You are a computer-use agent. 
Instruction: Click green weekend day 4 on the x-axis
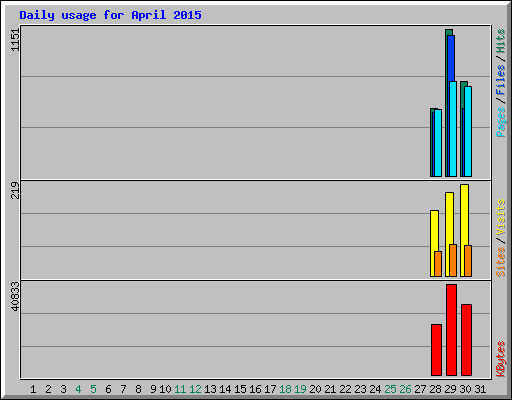pyautogui.click(x=78, y=389)
